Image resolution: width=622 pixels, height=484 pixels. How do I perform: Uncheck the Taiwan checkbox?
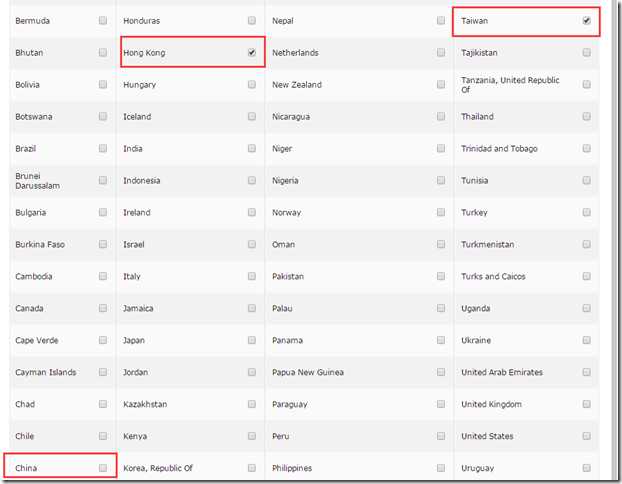(x=586, y=20)
